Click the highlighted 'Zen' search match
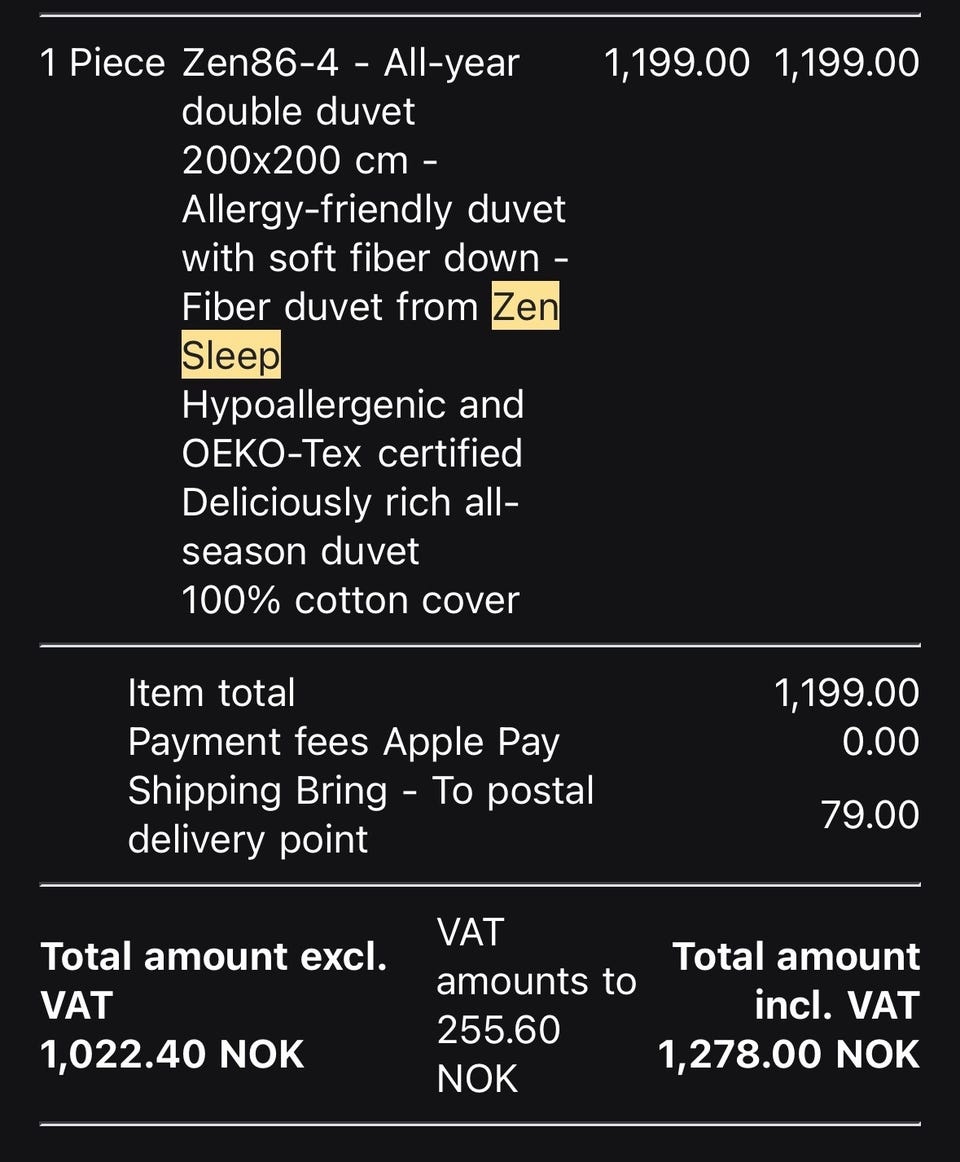The width and height of the screenshot is (960, 1162). [x=526, y=305]
